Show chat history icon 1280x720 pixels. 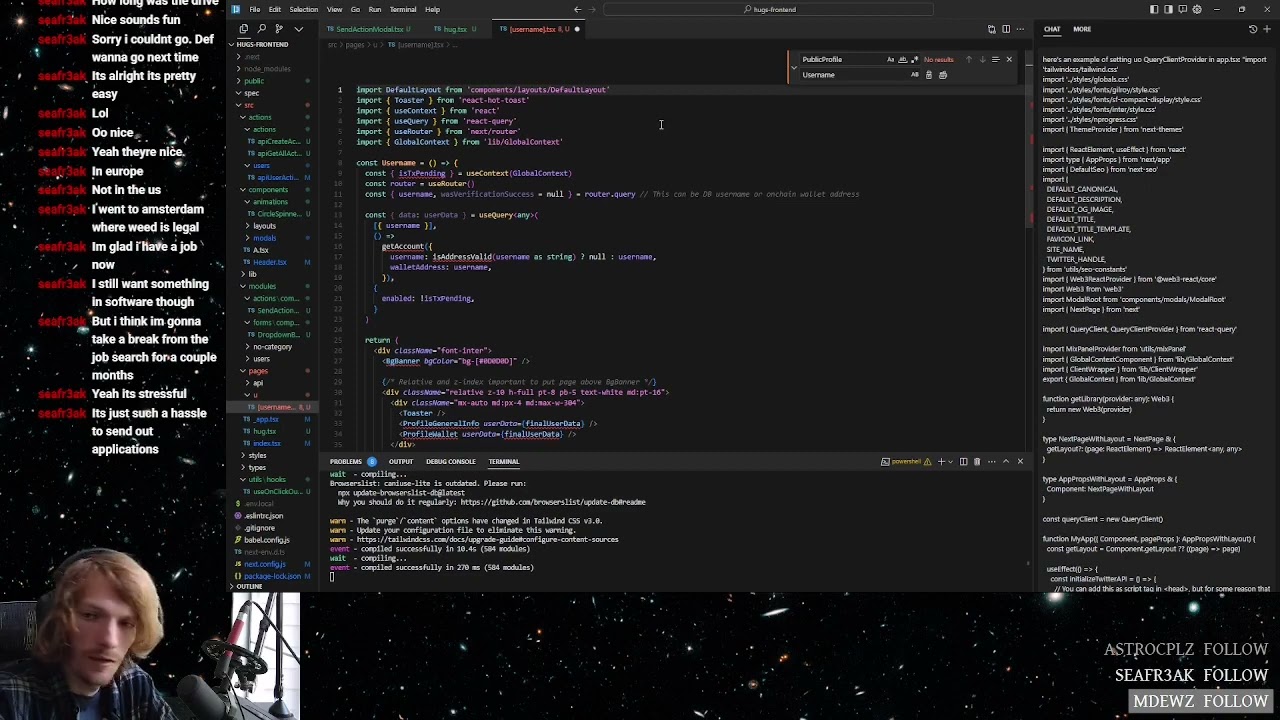1253,29
